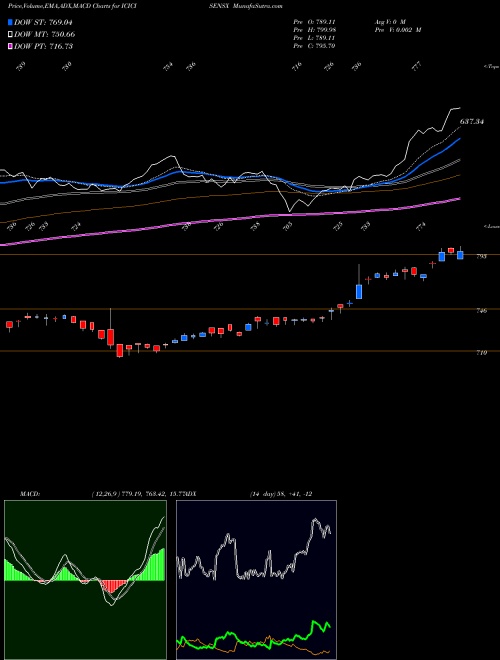
Task: Click the tall blue breakout candle above 746
Action: click(359, 291)
